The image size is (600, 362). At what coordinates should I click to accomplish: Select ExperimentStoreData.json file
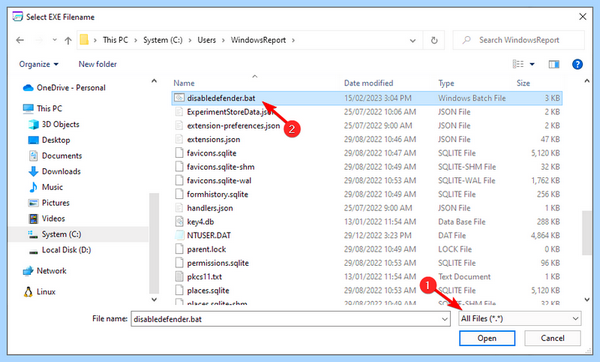point(367,112)
